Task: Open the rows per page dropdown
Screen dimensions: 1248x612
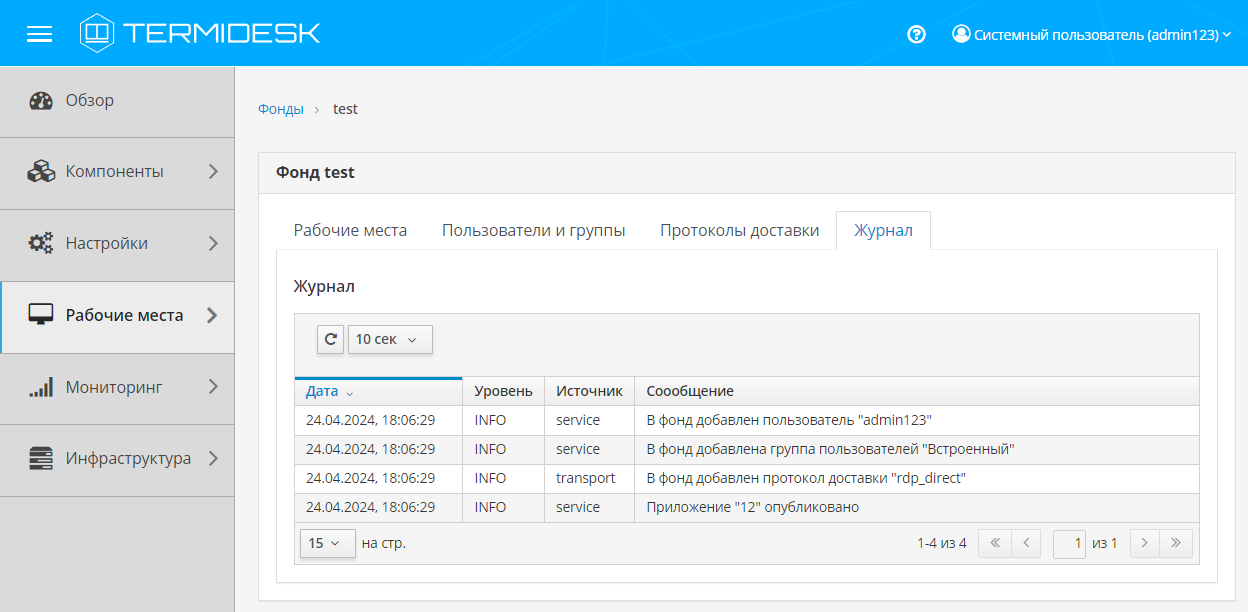Action: [x=326, y=543]
